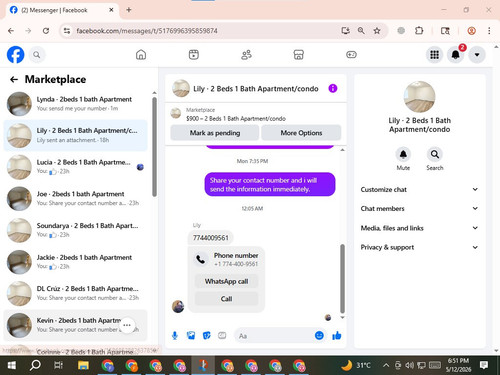Open the Gaming controller icon
Screen dimensions: 500x375
(x=351, y=55)
